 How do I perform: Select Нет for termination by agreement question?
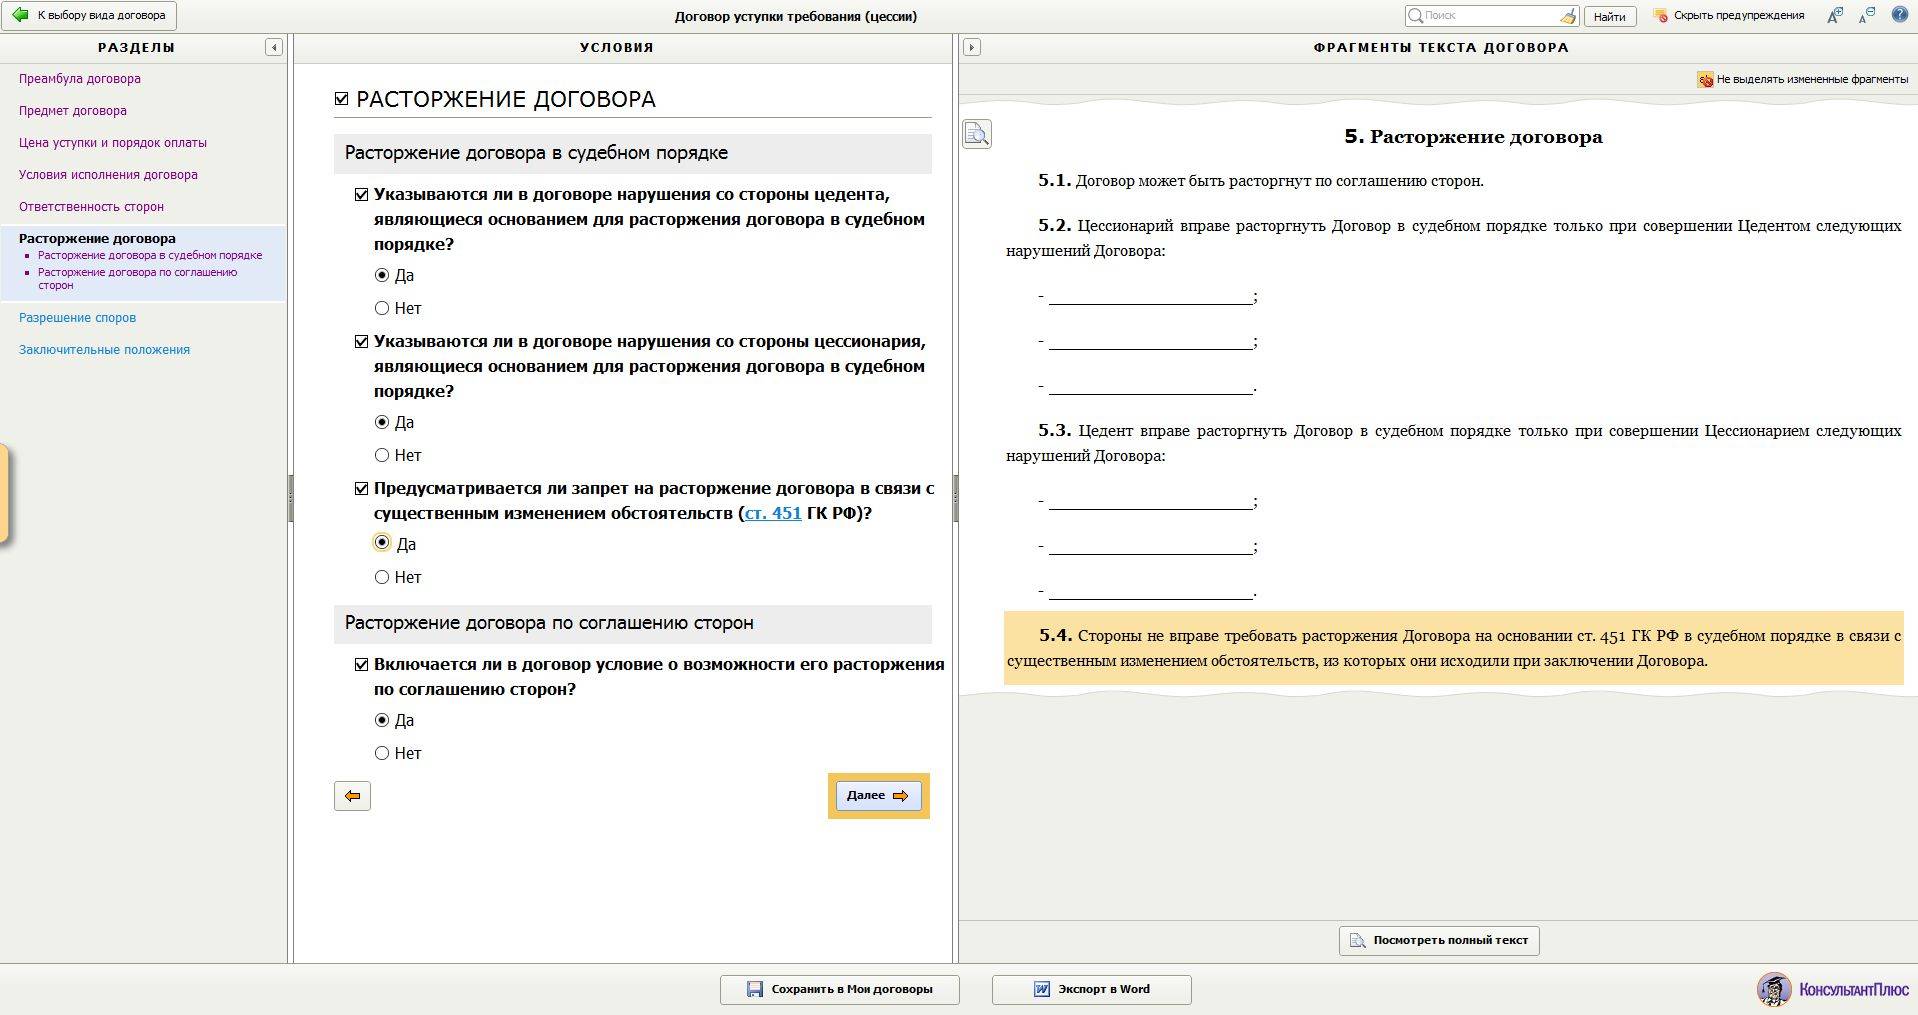point(382,753)
